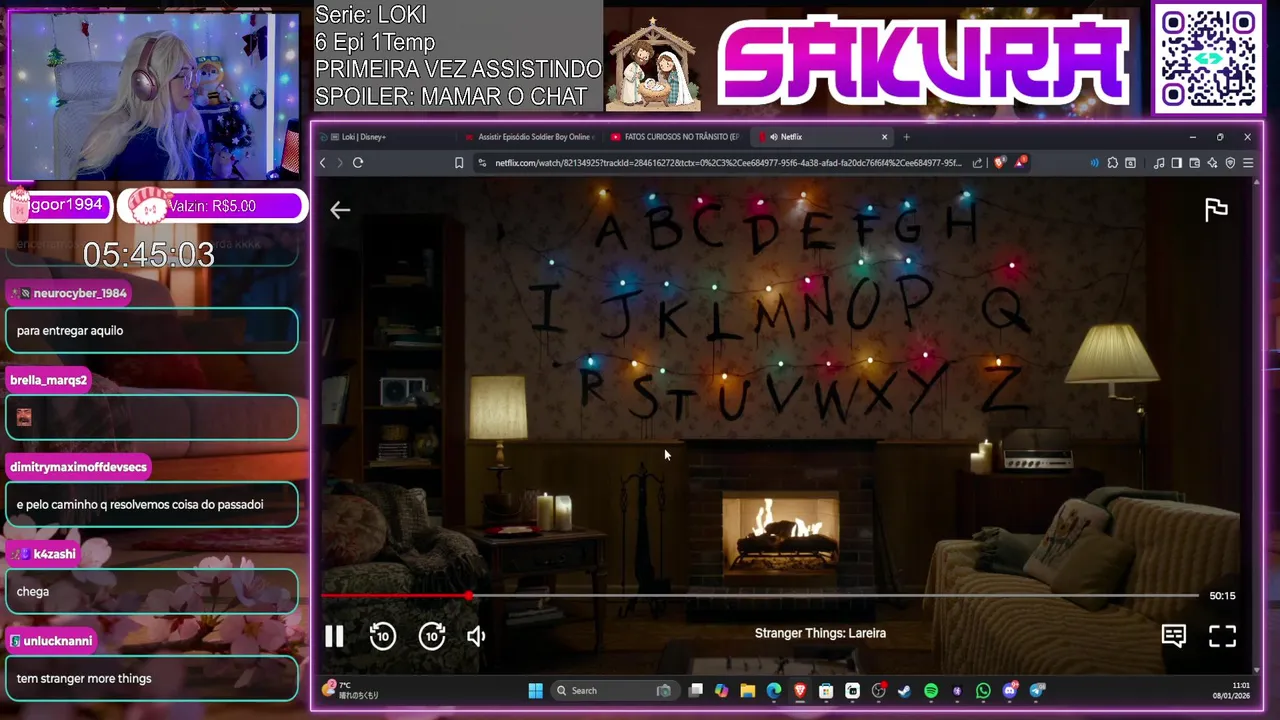Launch Microsoft Edge from the taskbar
Image resolution: width=1280 pixels, height=720 pixels.
click(x=774, y=691)
